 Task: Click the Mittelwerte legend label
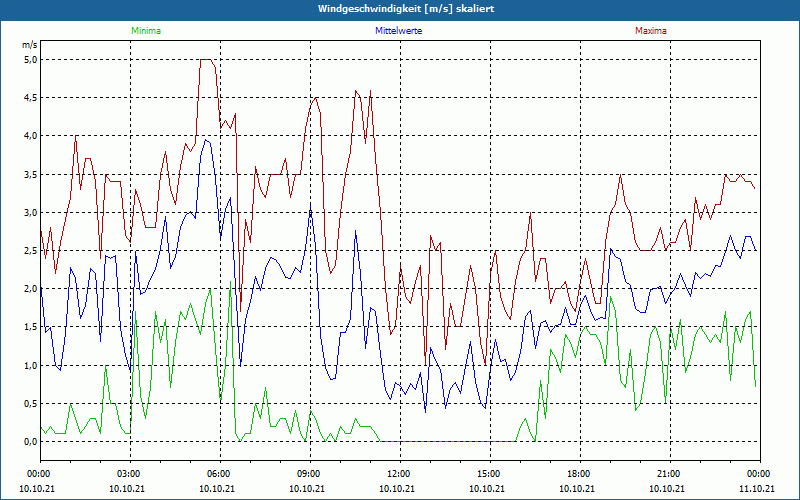398,31
